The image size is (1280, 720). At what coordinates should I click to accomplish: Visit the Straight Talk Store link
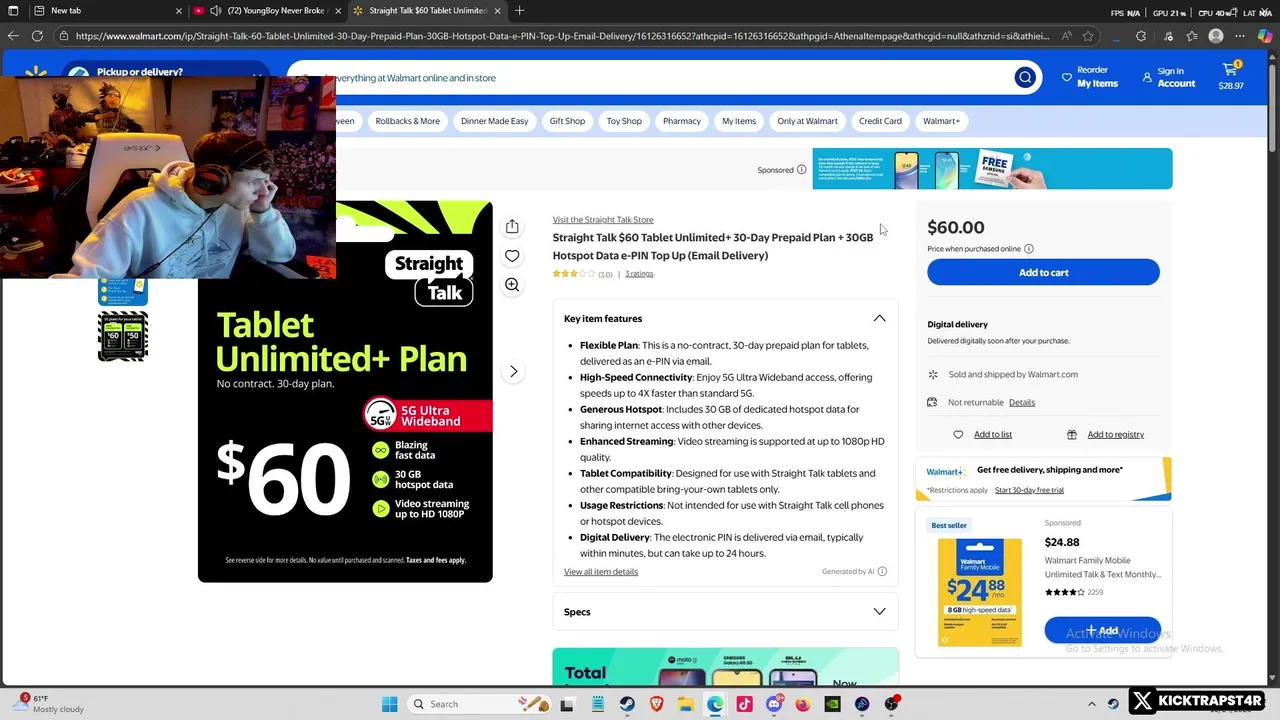tap(603, 220)
